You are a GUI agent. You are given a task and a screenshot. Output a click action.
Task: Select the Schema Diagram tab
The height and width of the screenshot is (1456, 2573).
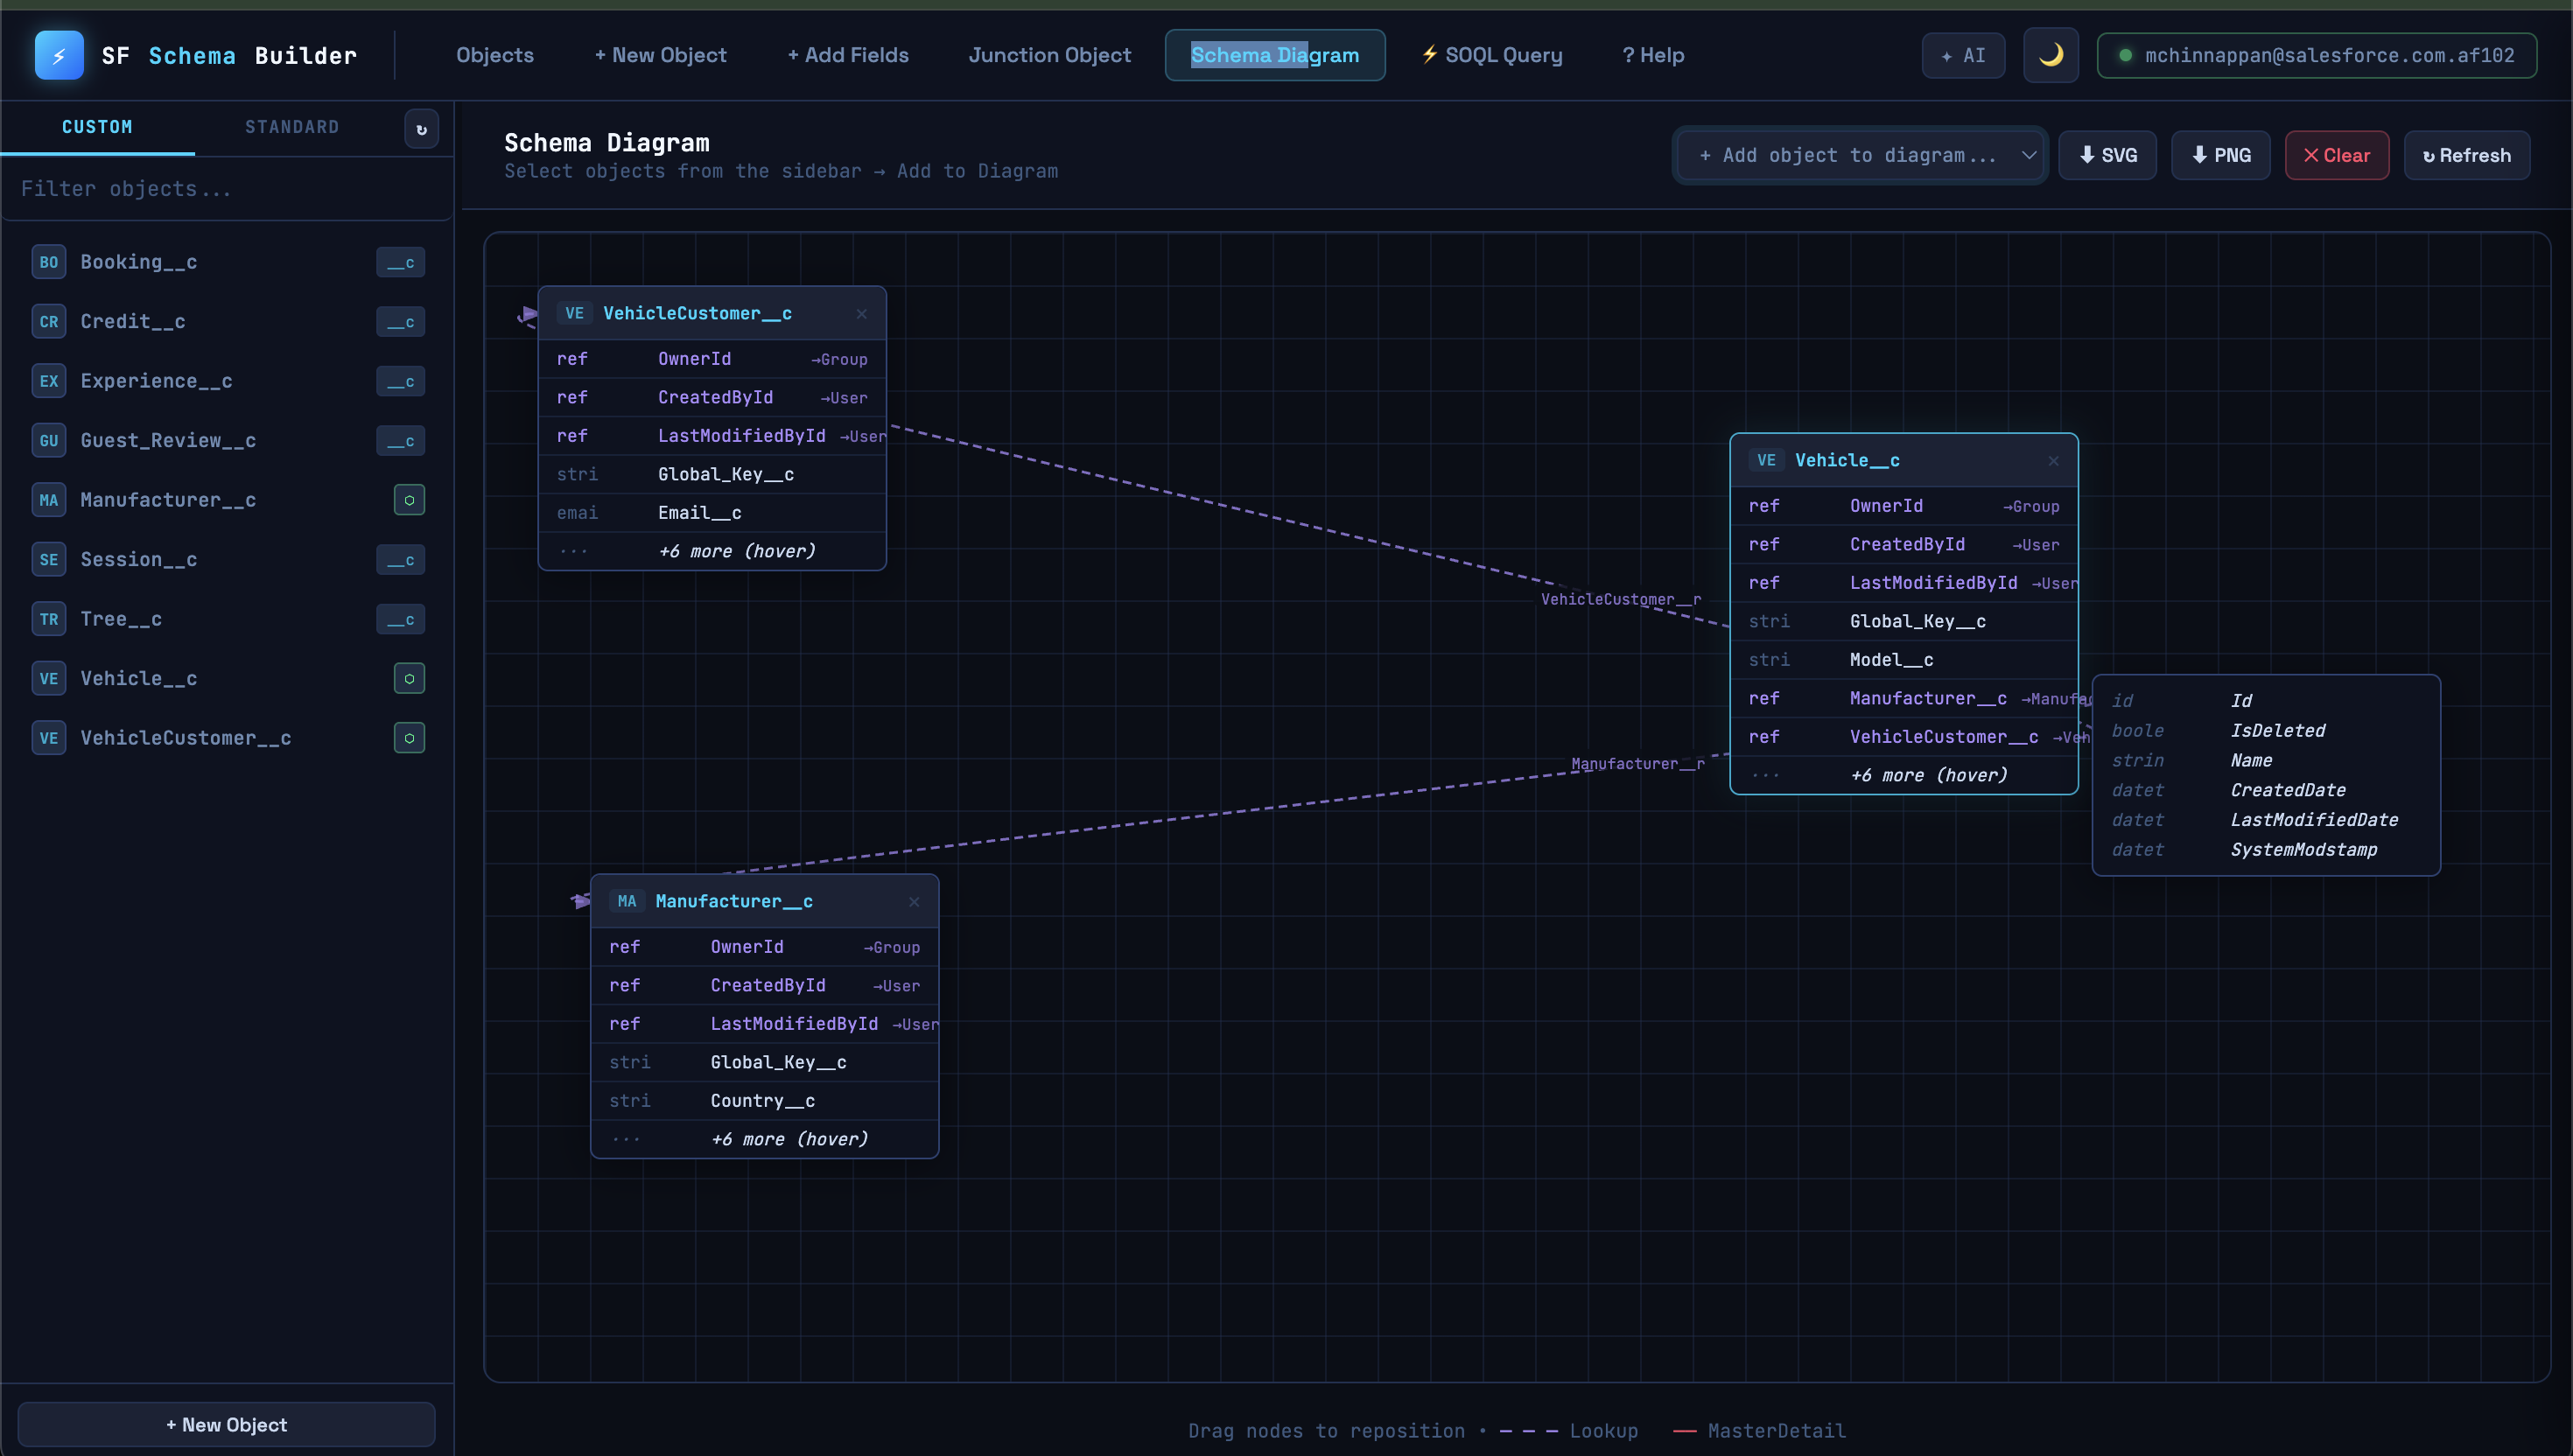click(1275, 55)
